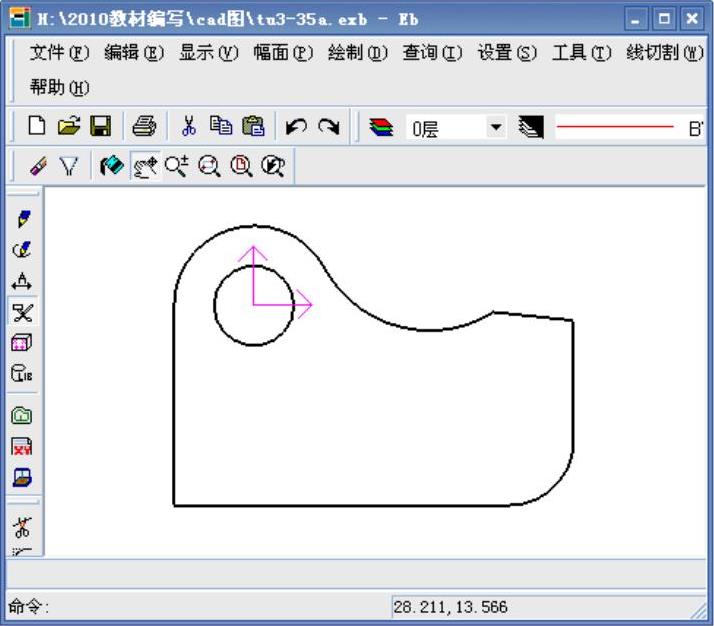The height and width of the screenshot is (626, 714).
Task: Click the Print icon
Action: 145,126
